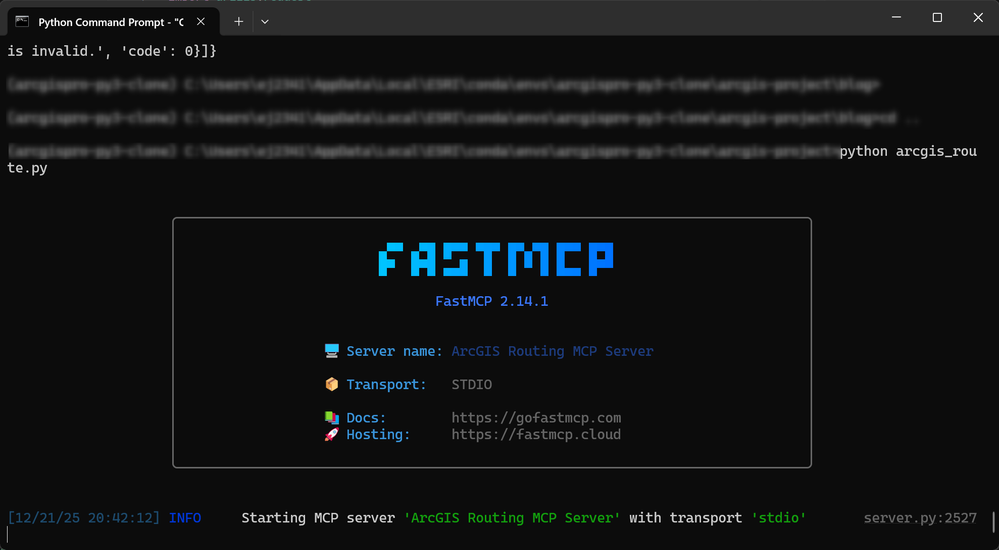
Task: Click the log timestamp [12/21/25 20:42:12]
Action: click(x=84, y=518)
